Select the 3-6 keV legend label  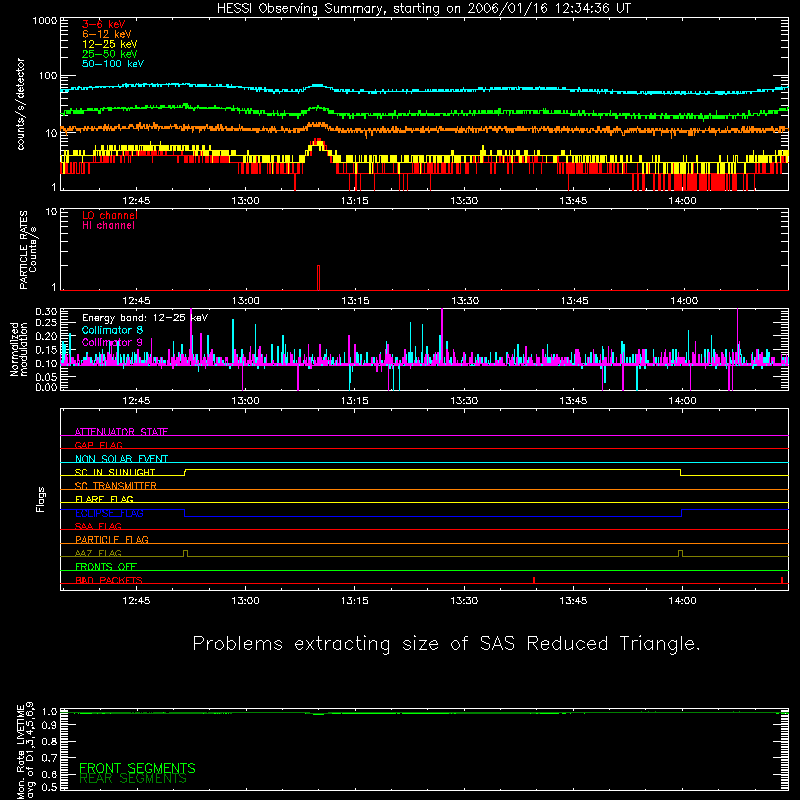point(104,24)
